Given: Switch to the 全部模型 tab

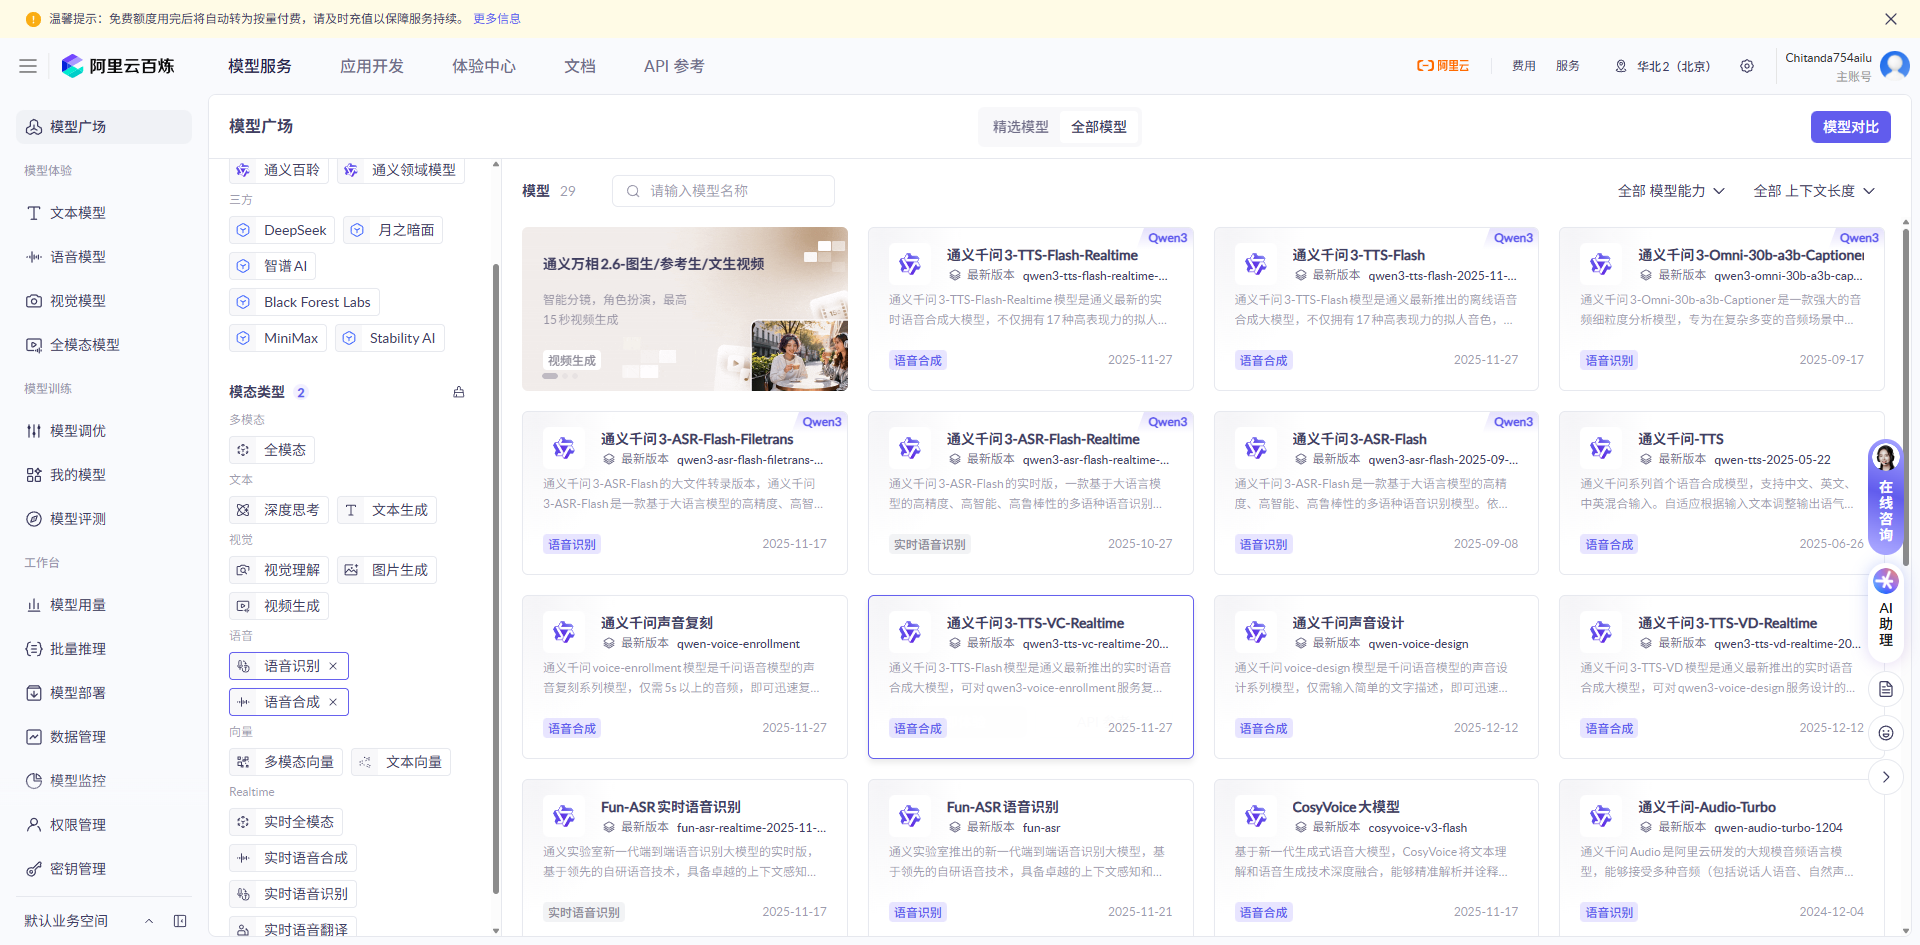Looking at the screenshot, I should pos(1098,127).
